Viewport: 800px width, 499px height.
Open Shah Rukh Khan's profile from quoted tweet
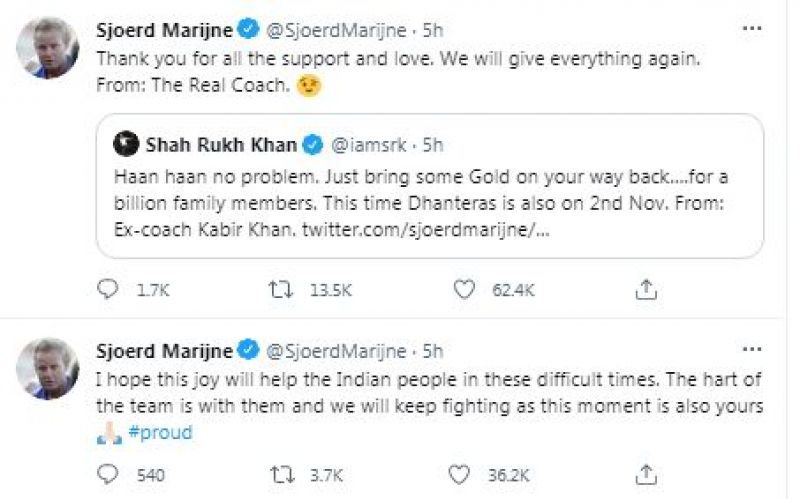click(222, 145)
